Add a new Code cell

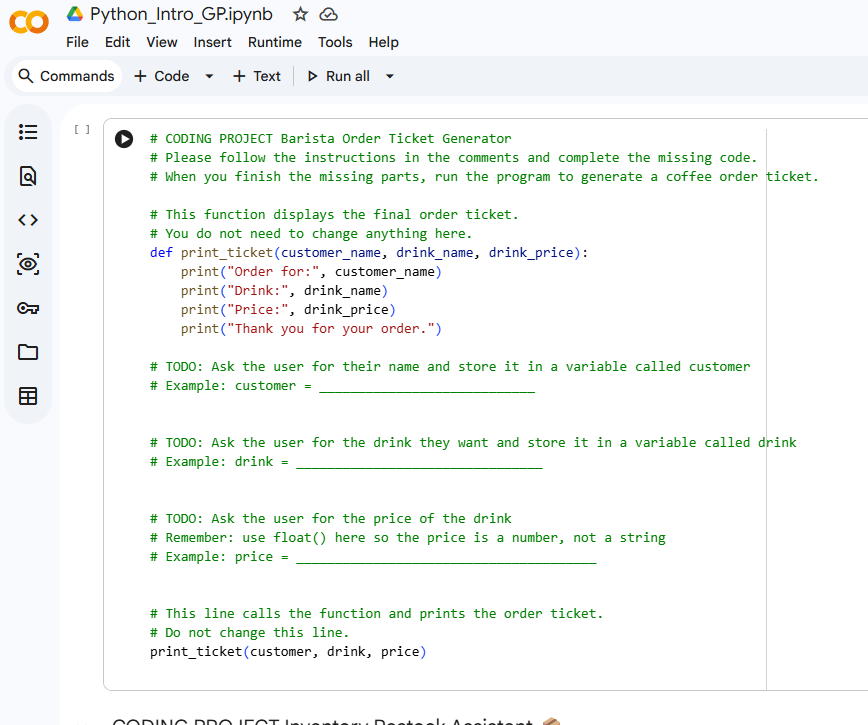(x=162, y=76)
